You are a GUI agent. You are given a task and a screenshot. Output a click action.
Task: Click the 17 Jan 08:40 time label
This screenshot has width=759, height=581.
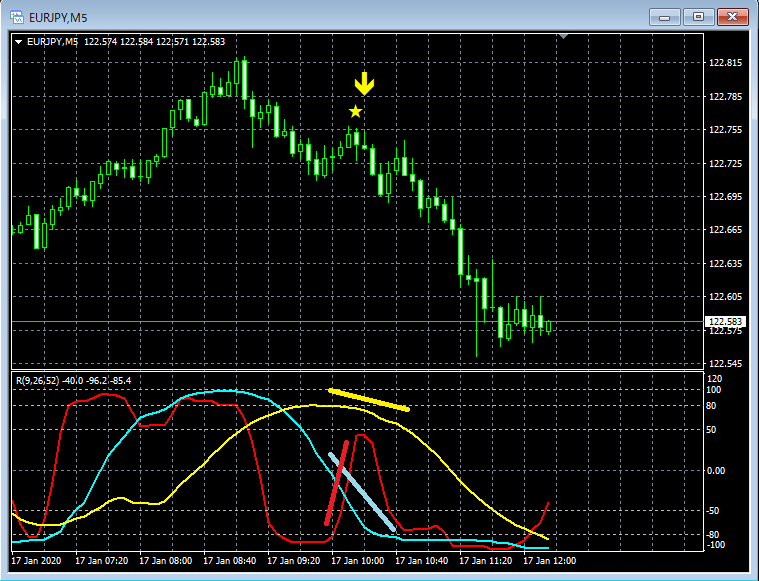(x=229, y=561)
